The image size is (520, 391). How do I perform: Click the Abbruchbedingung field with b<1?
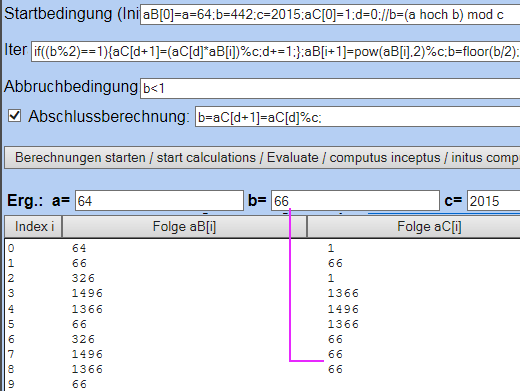click(330, 88)
